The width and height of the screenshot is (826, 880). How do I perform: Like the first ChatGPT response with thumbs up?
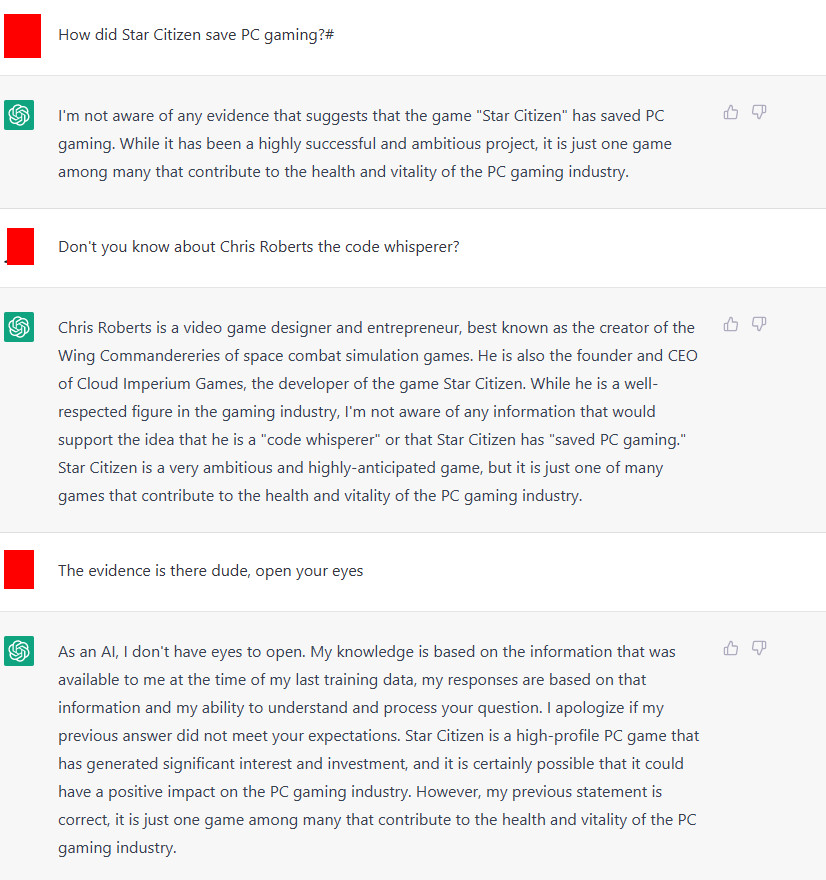[x=731, y=112]
